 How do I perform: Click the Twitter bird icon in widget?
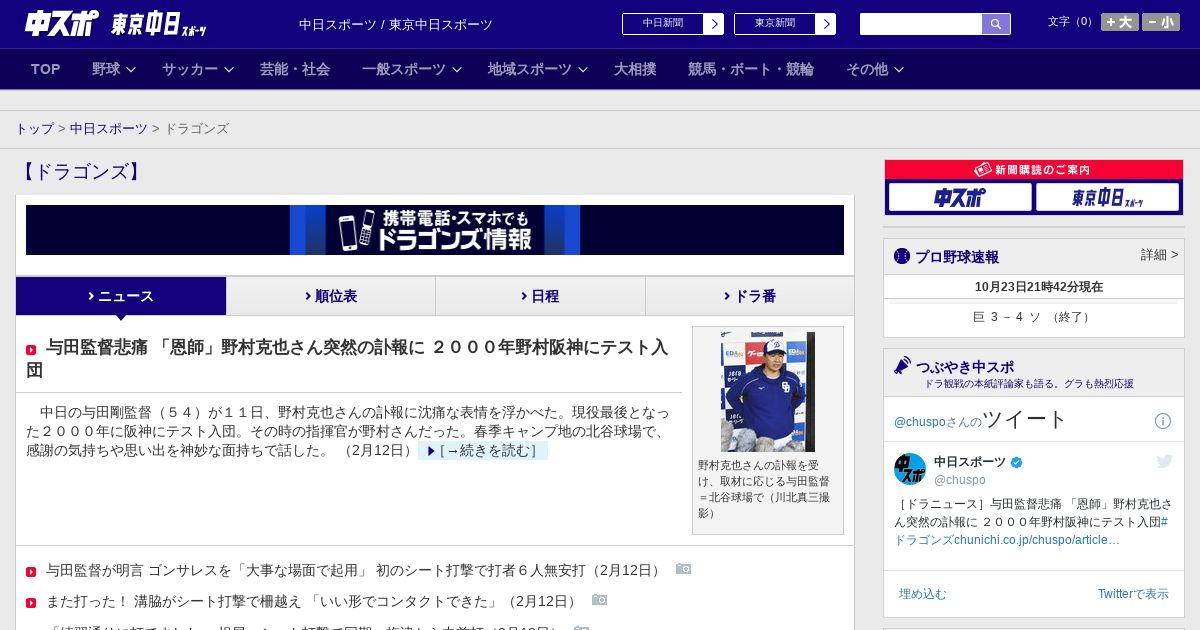(1164, 461)
